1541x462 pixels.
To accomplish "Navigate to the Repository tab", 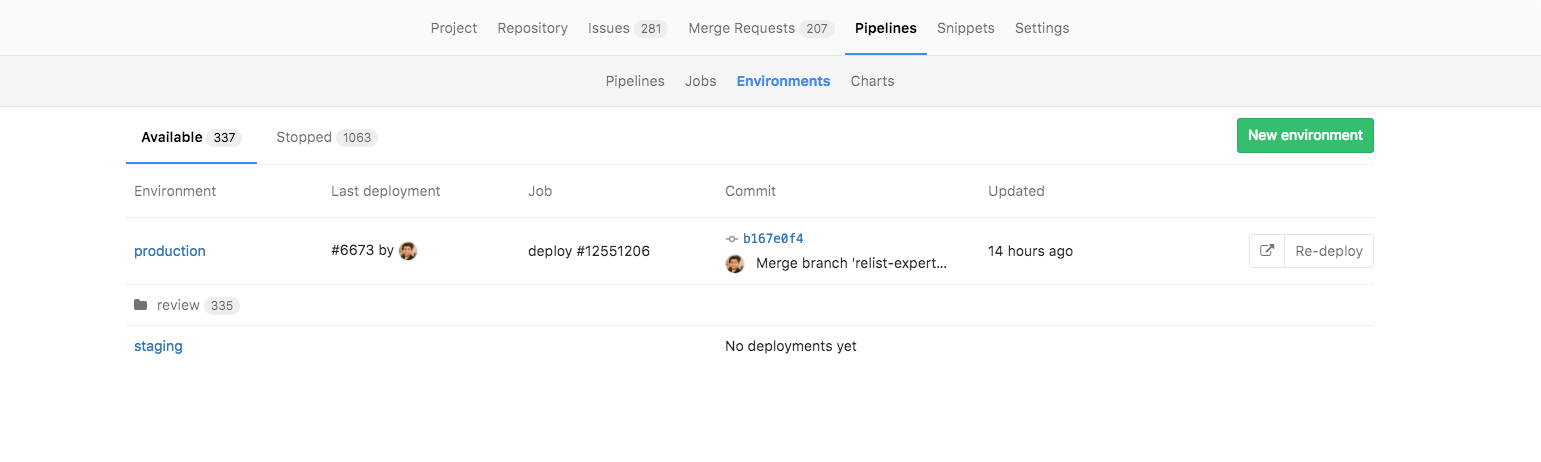I will coord(532,28).
